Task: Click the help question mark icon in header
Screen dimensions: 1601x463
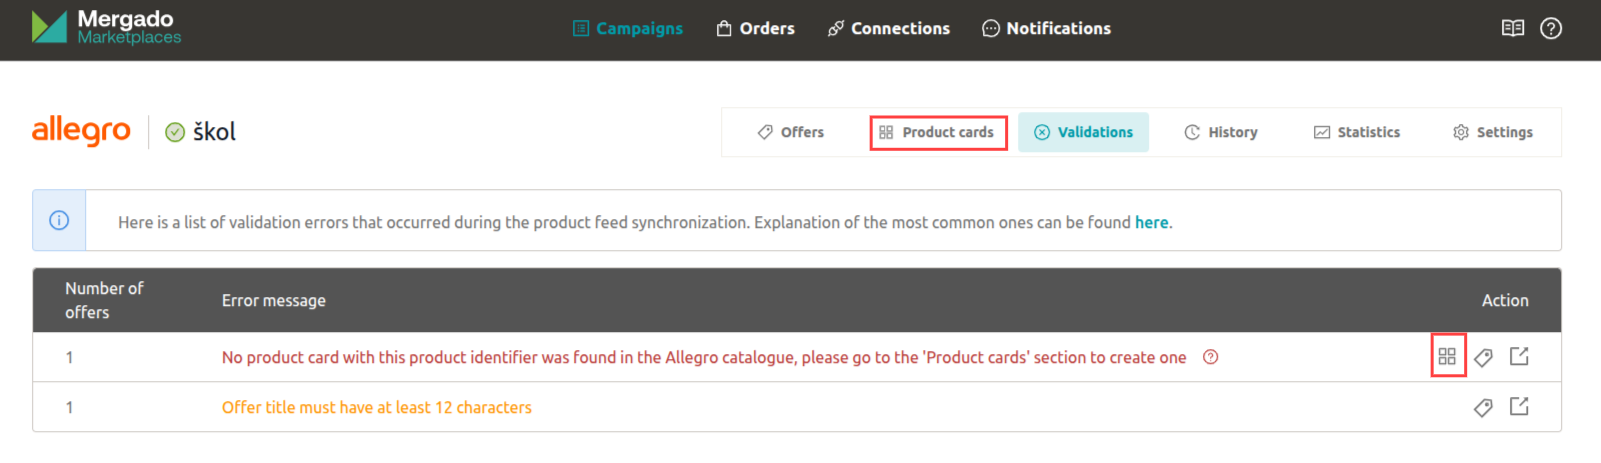Action: click(x=1551, y=28)
